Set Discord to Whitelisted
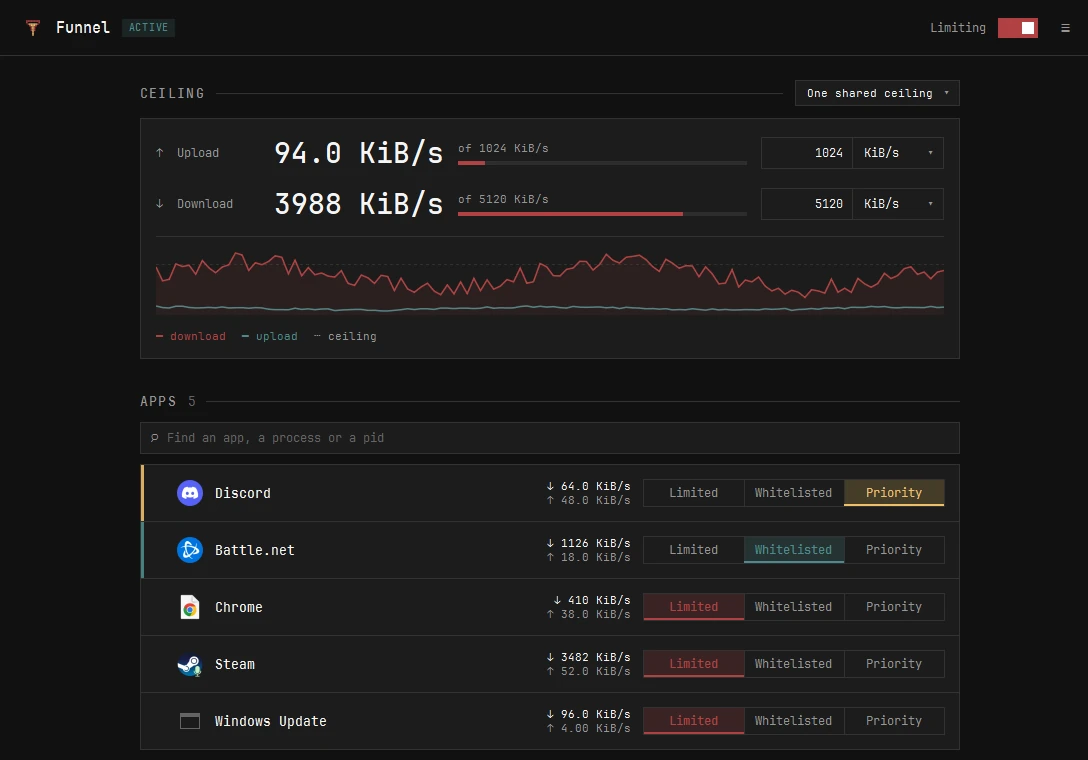1088x760 pixels. [793, 493]
